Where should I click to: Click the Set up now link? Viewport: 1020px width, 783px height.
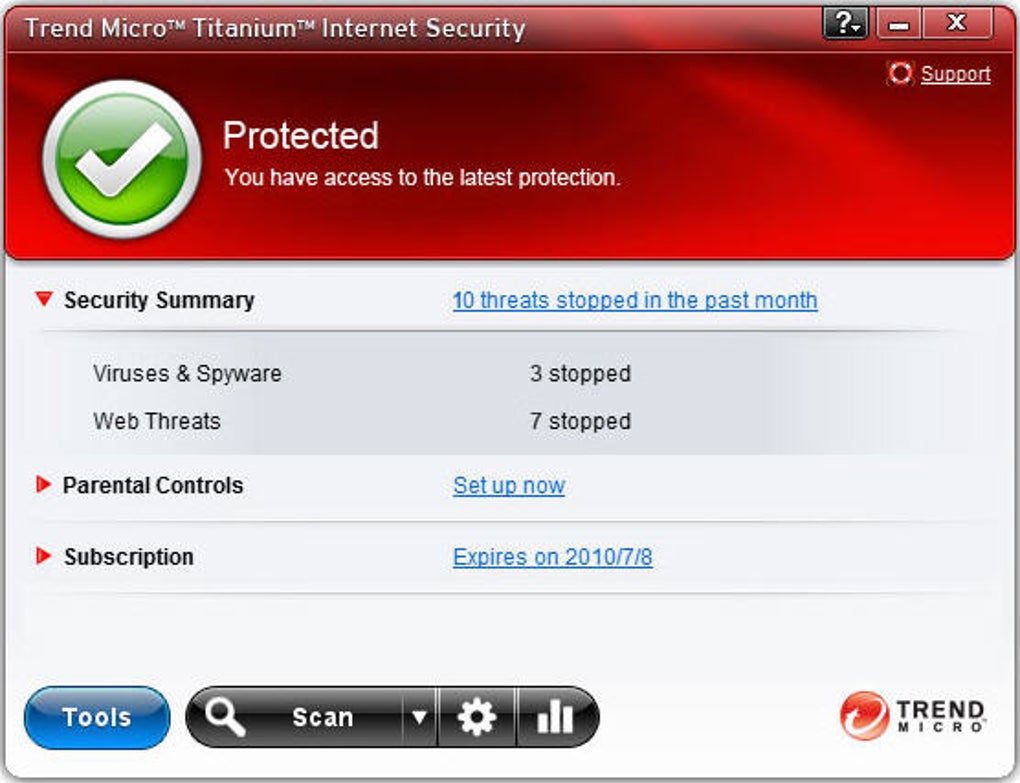tap(508, 486)
